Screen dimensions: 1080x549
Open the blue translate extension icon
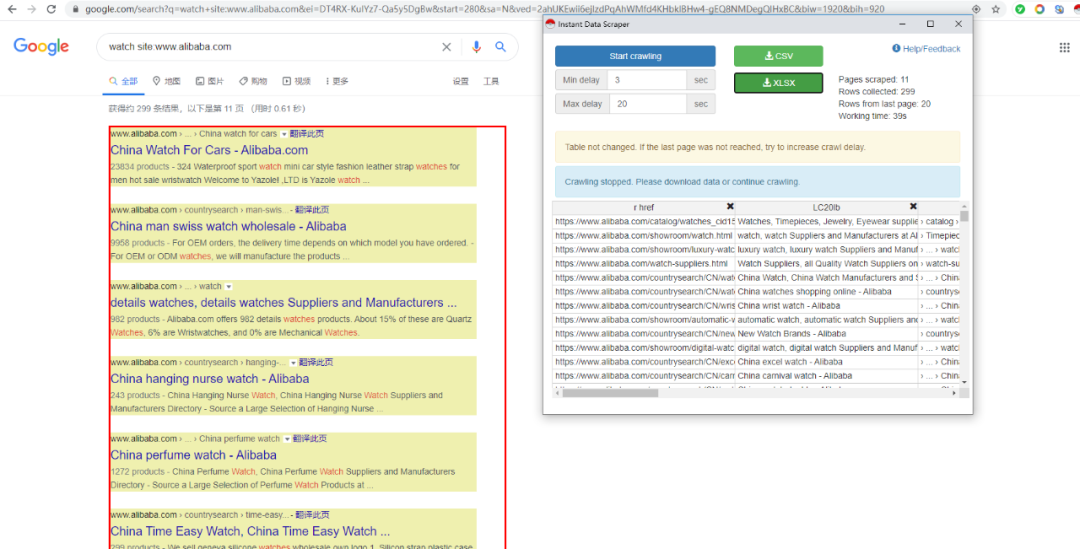tap(1059, 9)
